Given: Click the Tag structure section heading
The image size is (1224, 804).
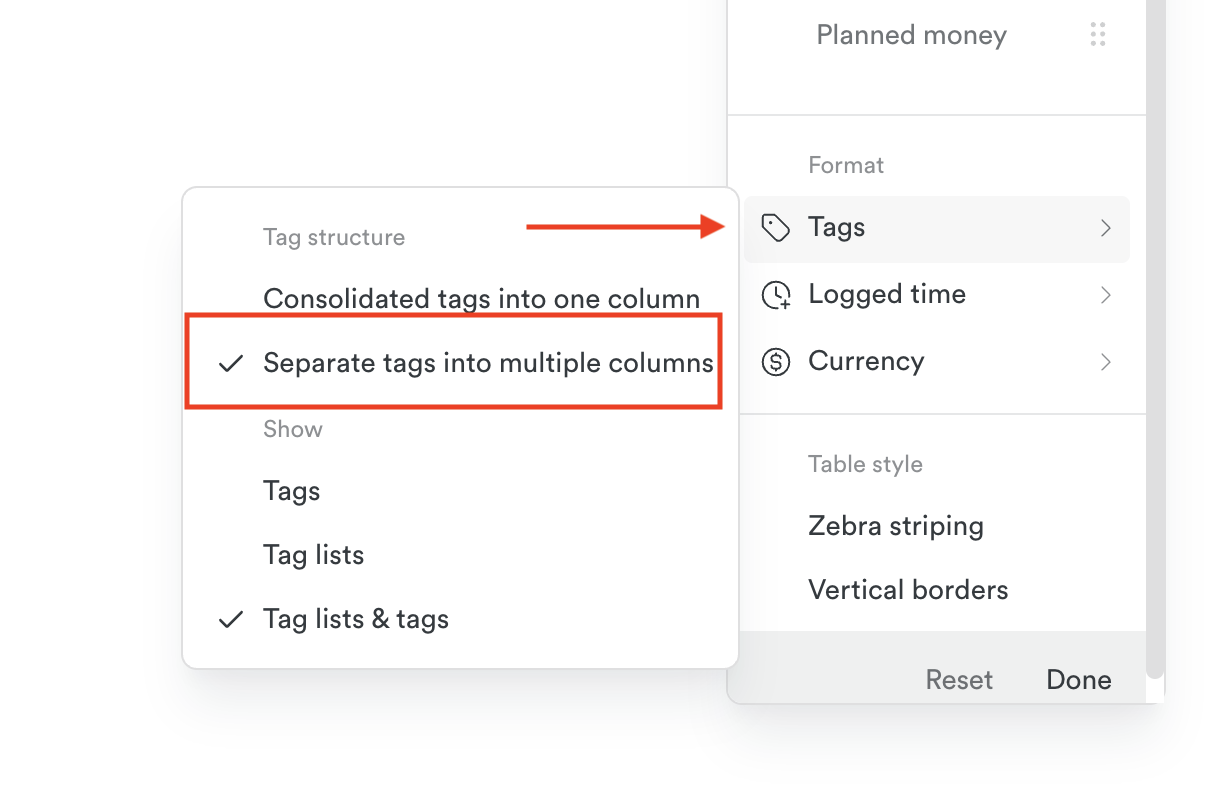Looking at the screenshot, I should [333, 237].
